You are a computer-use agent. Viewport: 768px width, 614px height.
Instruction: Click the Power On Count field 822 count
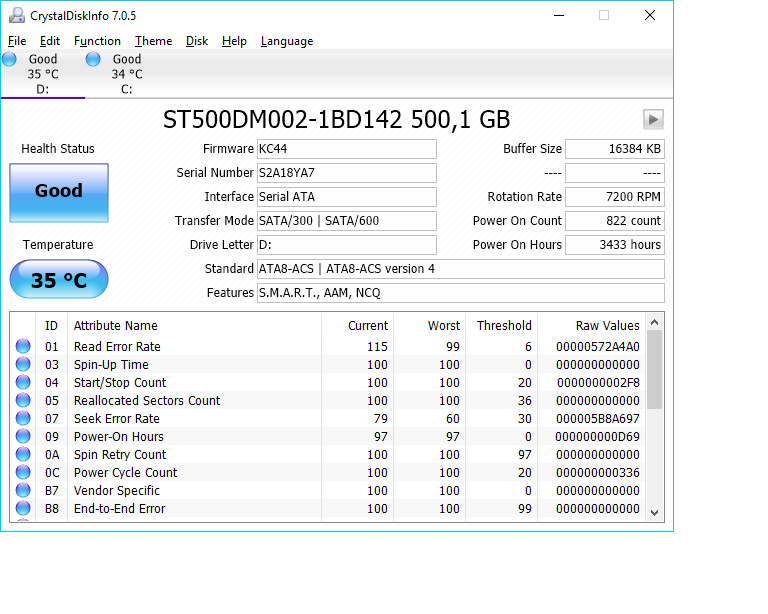pos(615,221)
